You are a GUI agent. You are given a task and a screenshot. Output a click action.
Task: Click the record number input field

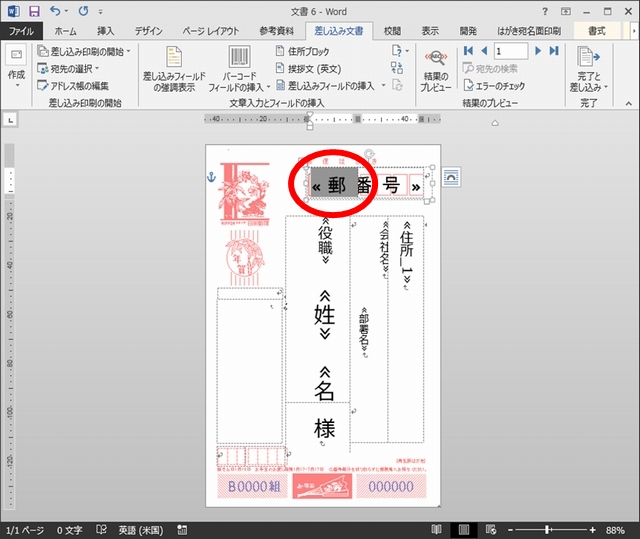coord(511,51)
